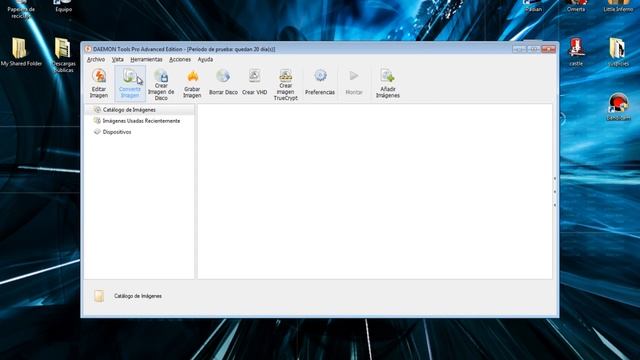Open the Ayuda menu
The image size is (640, 360).
(x=205, y=60)
